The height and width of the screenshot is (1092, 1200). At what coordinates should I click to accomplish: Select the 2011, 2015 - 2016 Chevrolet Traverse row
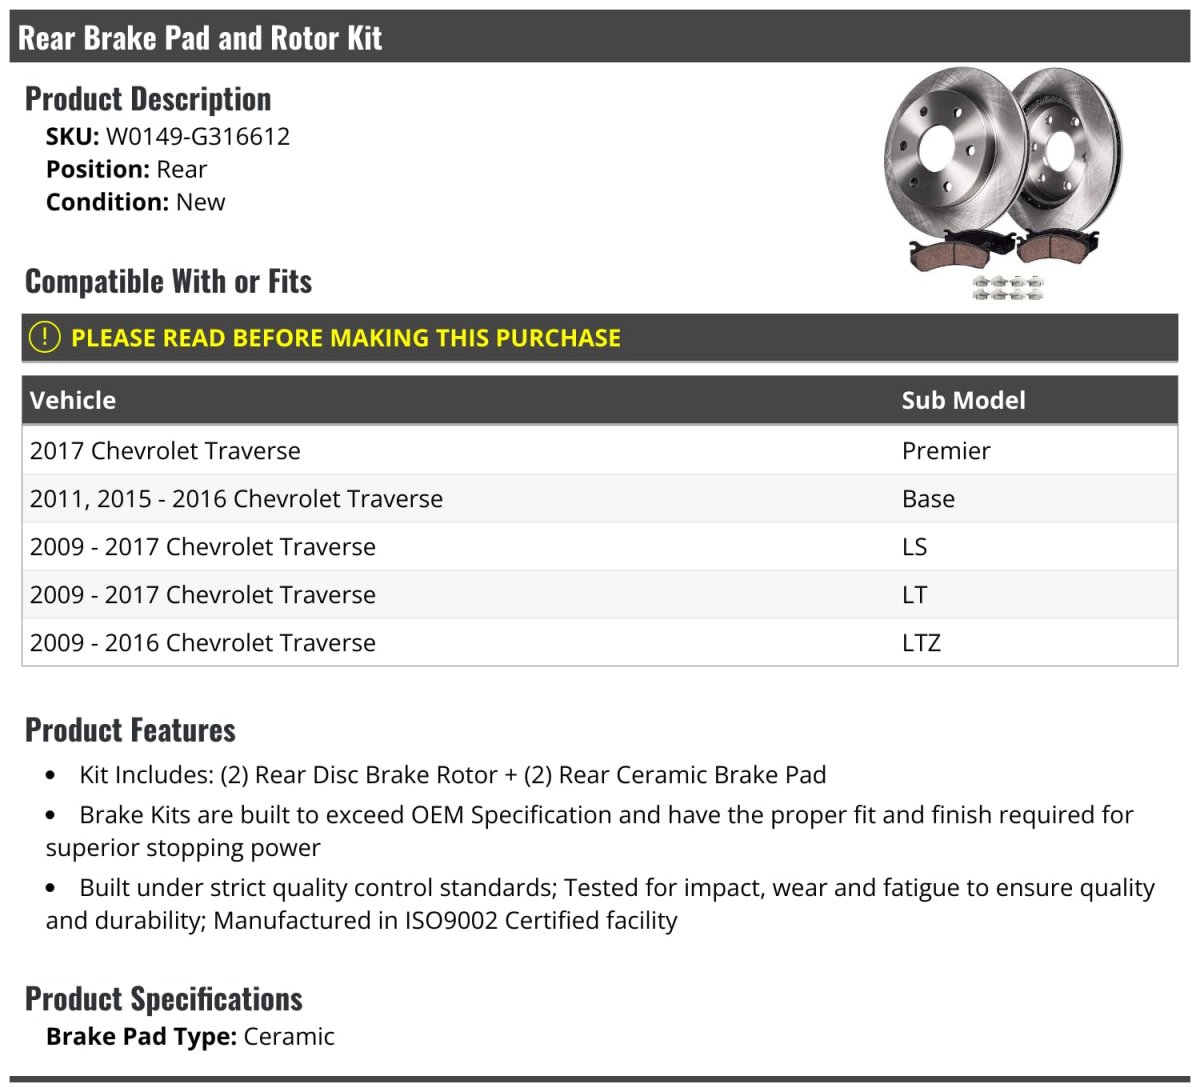coord(236,499)
